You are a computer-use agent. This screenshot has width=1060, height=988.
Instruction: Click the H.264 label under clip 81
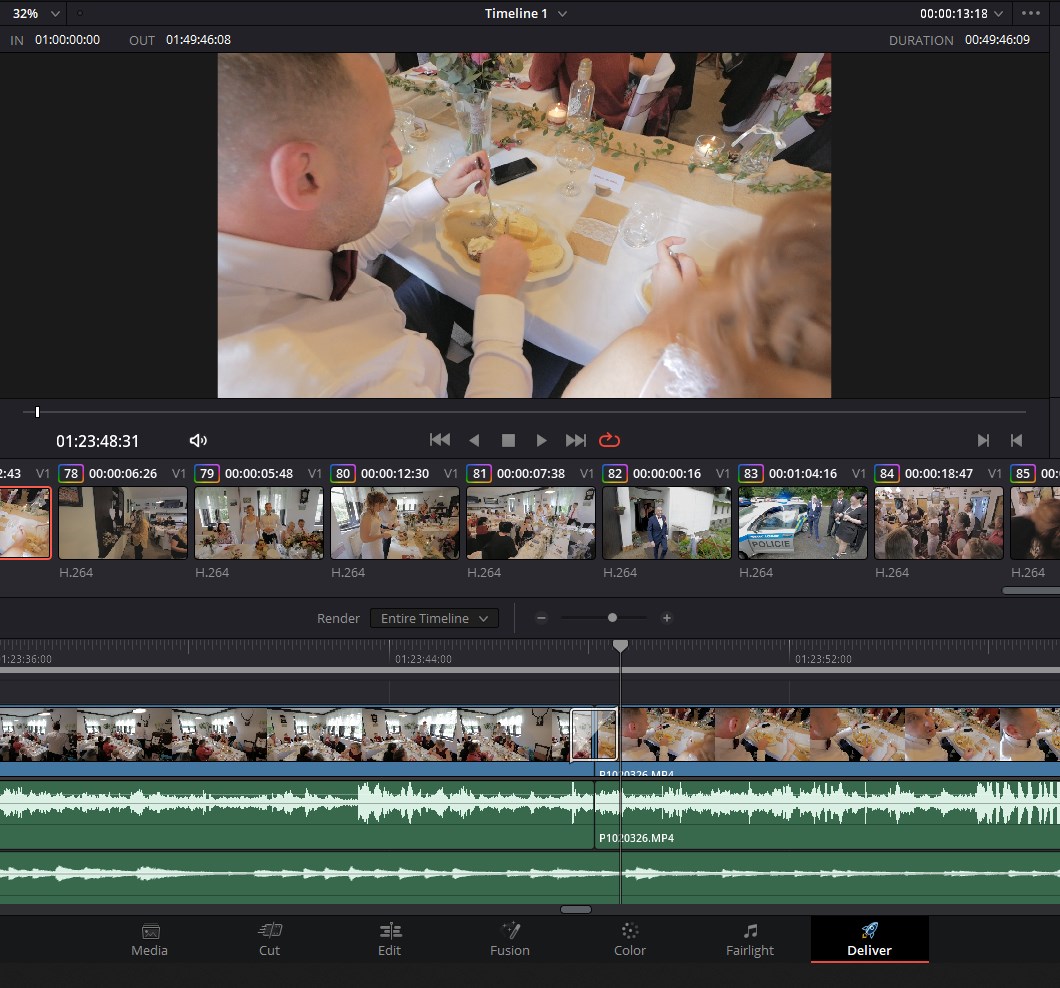(x=484, y=573)
